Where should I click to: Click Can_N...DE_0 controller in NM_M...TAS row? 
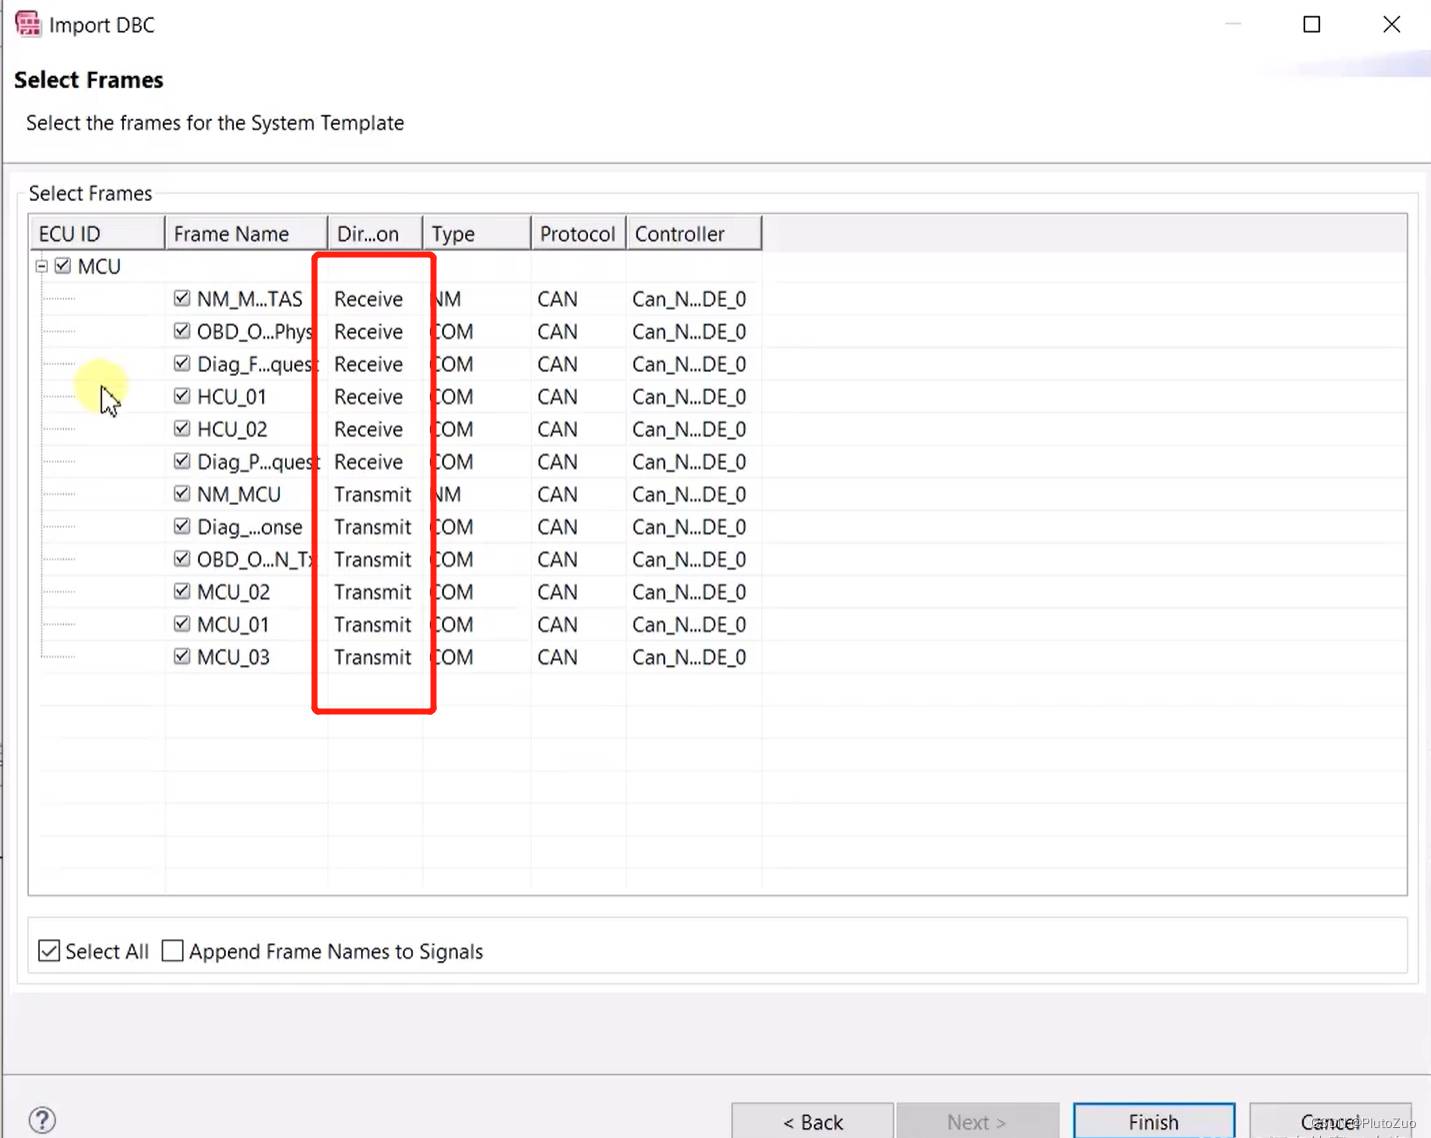pos(689,299)
